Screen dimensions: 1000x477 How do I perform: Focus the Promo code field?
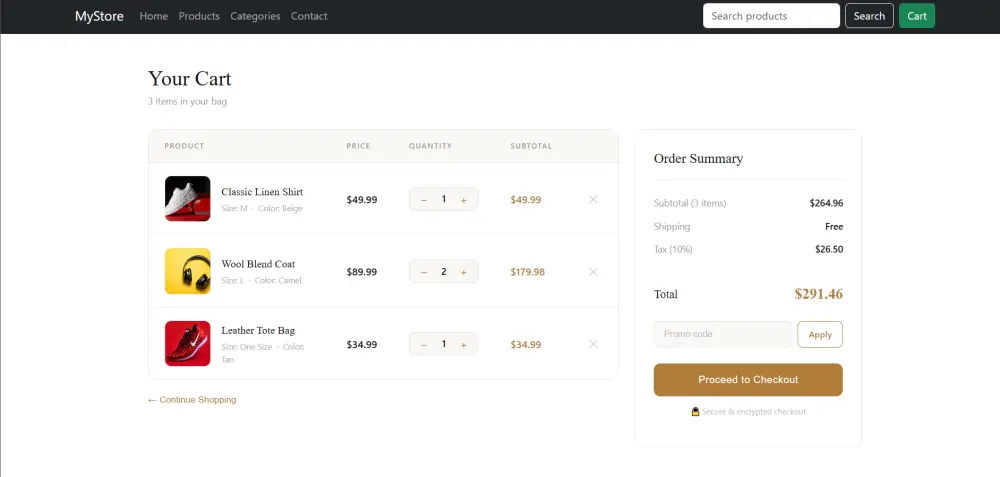click(x=723, y=334)
